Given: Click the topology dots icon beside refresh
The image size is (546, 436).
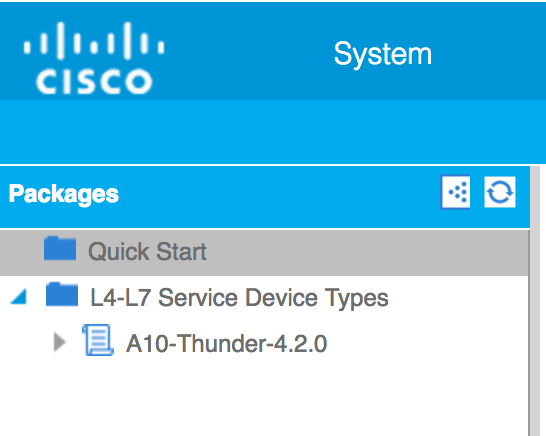Looking at the screenshot, I should [455, 192].
